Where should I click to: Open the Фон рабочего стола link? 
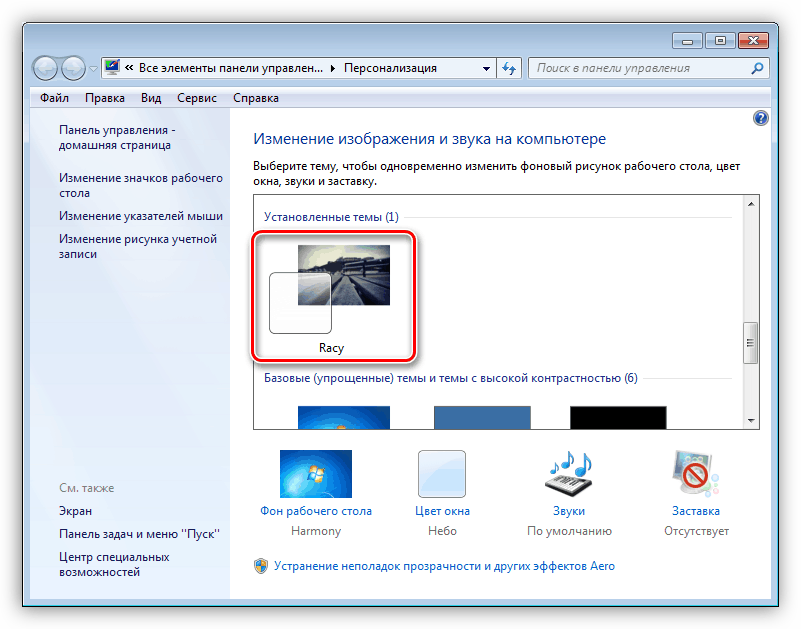click(316, 511)
